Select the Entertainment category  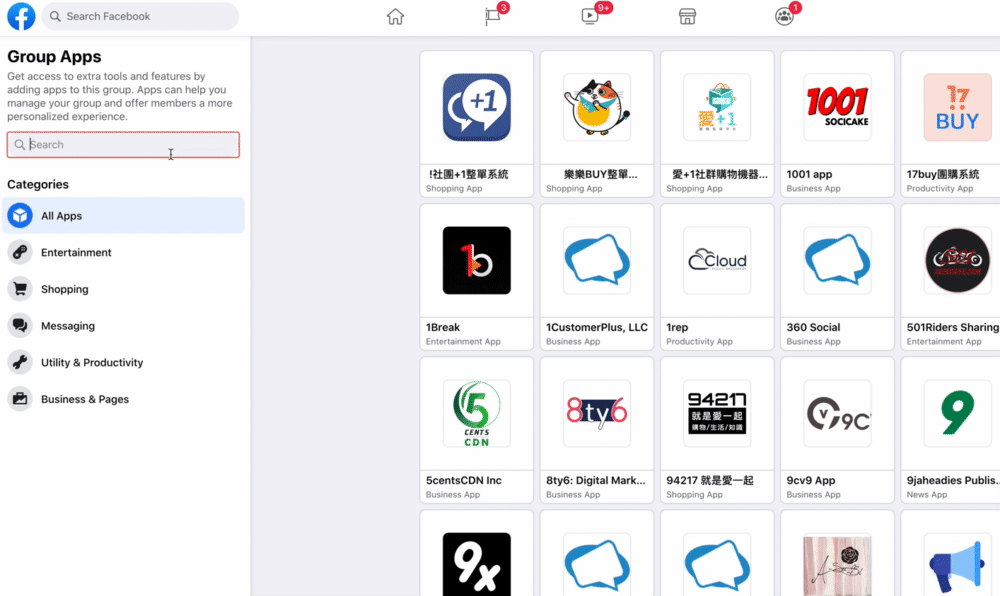(76, 253)
